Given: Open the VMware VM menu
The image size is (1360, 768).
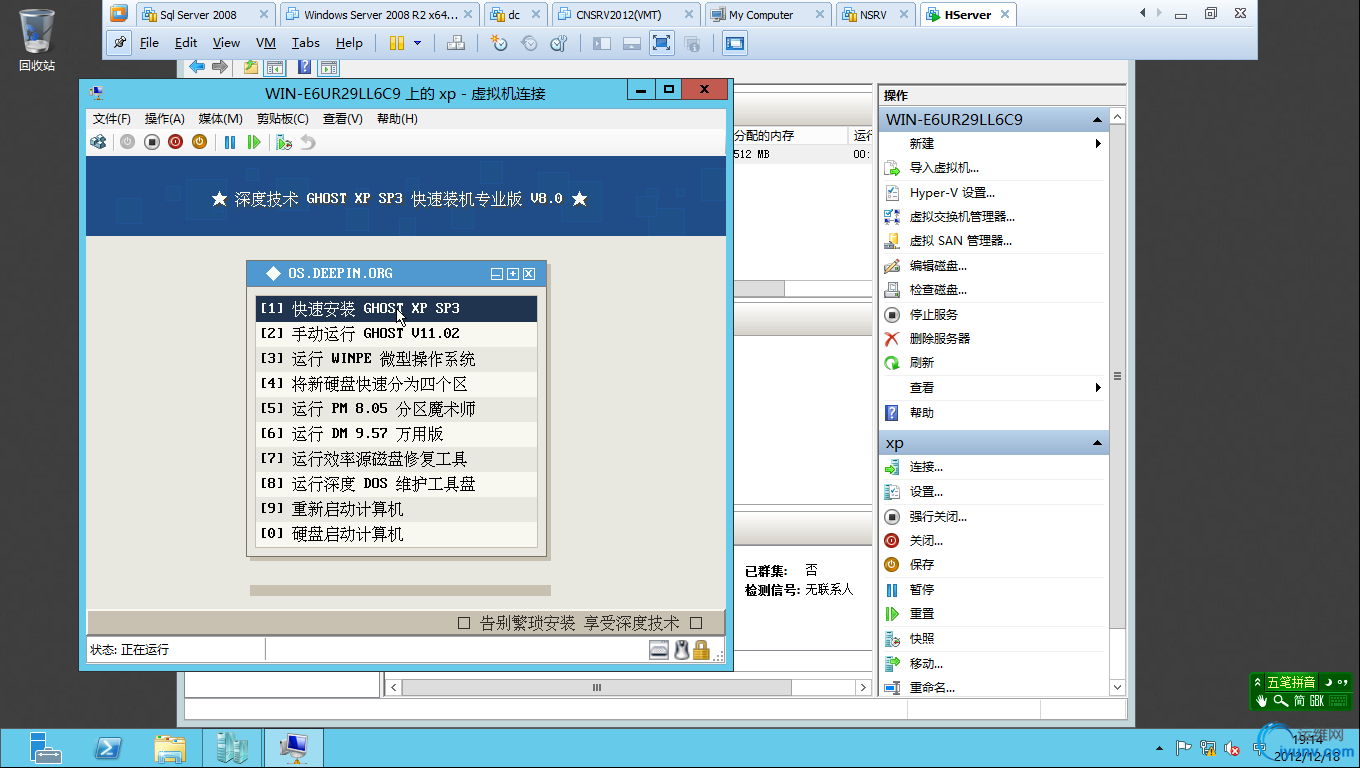Looking at the screenshot, I should coord(266,43).
